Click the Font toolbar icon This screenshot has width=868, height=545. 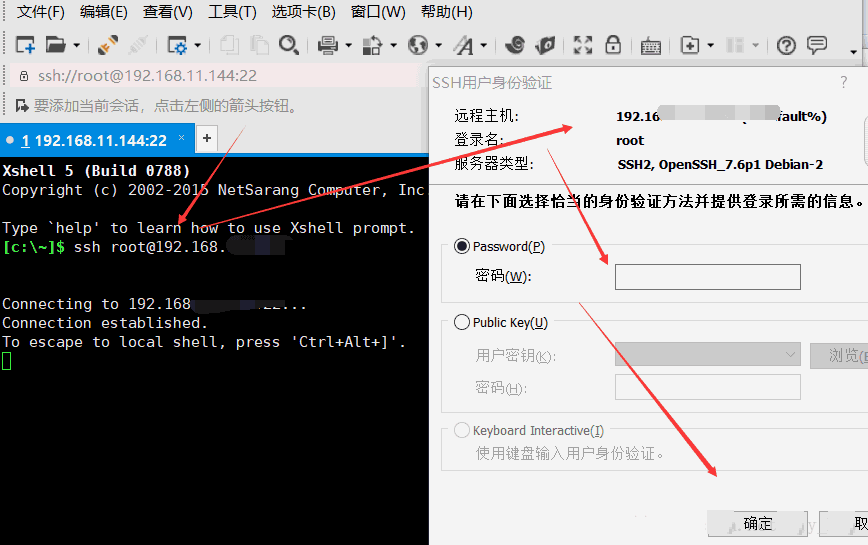464,45
